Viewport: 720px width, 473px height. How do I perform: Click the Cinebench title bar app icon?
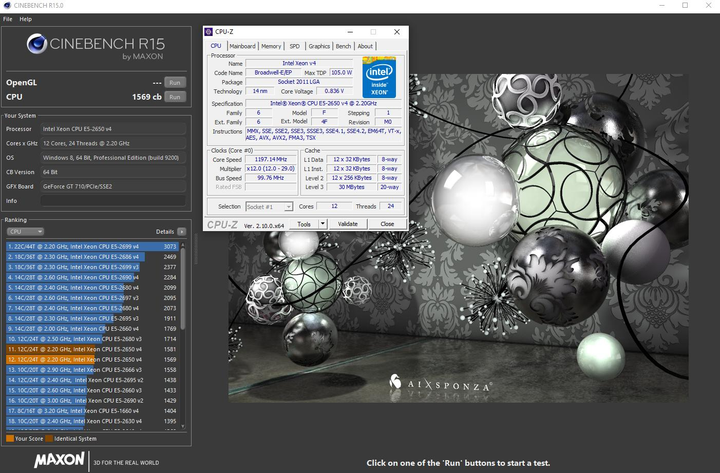pyautogui.click(x=7, y=6)
